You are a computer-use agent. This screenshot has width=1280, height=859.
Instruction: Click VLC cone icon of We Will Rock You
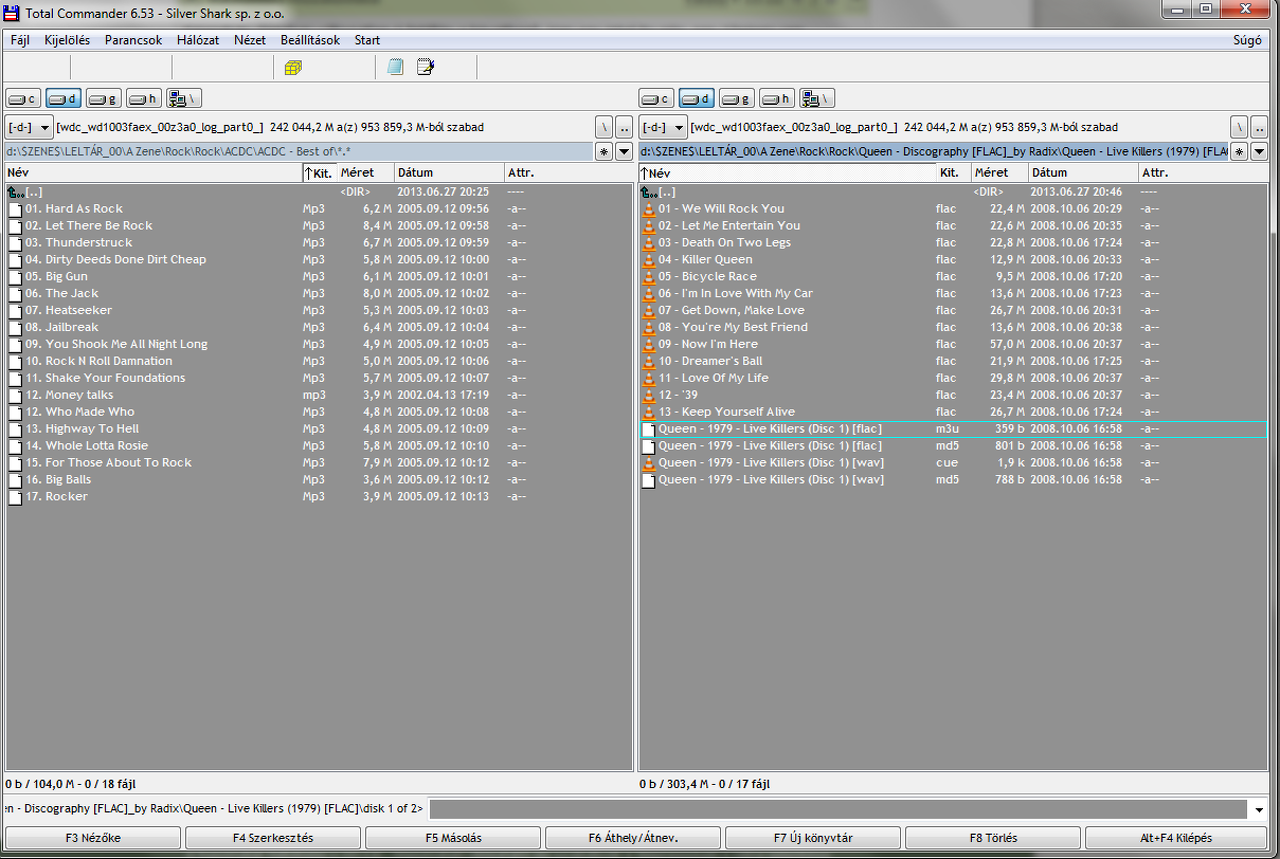[x=648, y=209]
